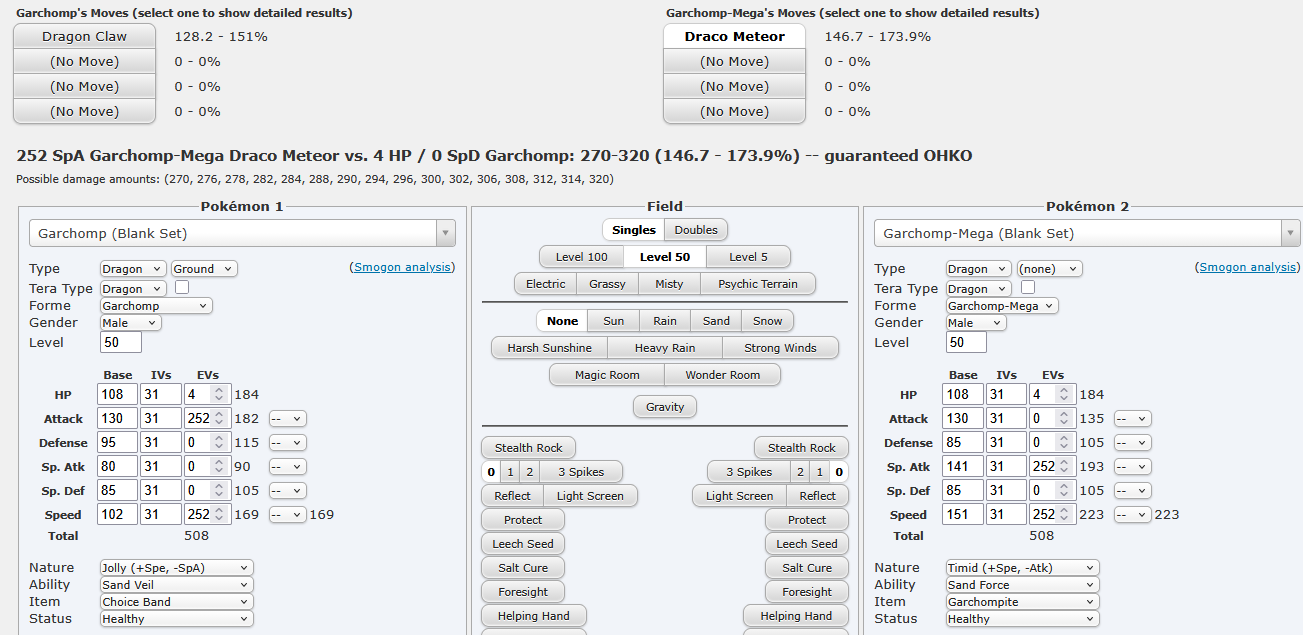Open Pokémon 1 Forme dropdown showing Garchomp

point(156,306)
